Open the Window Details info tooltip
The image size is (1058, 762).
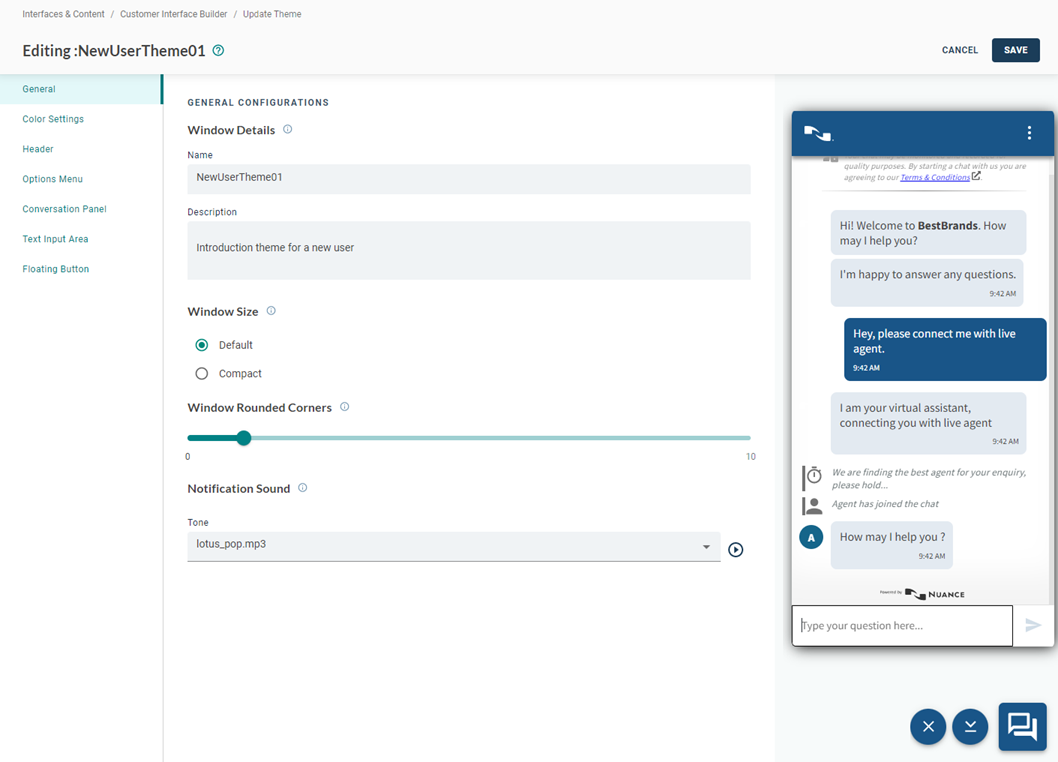(287, 130)
